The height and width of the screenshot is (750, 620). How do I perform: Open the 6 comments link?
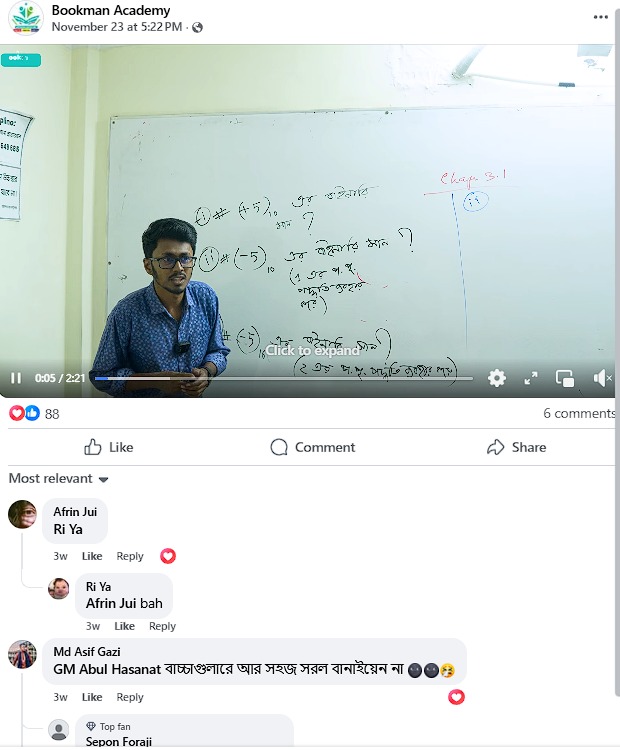point(578,413)
